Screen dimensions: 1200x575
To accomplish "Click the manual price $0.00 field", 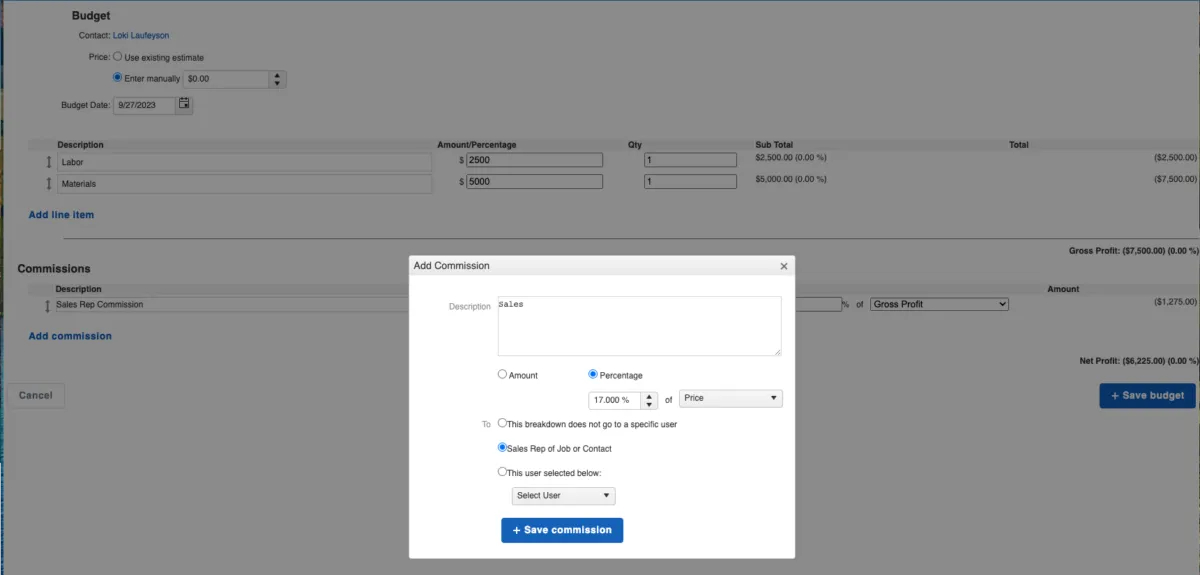I will (227, 78).
